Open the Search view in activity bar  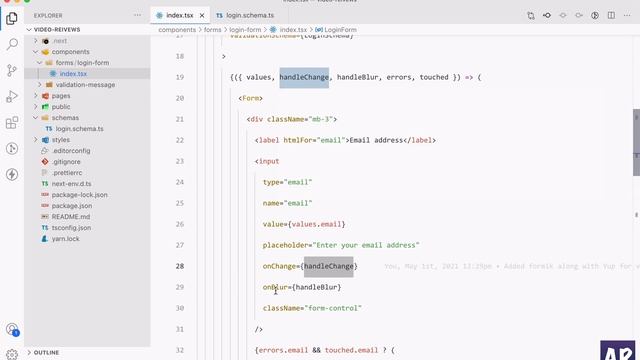[12, 44]
